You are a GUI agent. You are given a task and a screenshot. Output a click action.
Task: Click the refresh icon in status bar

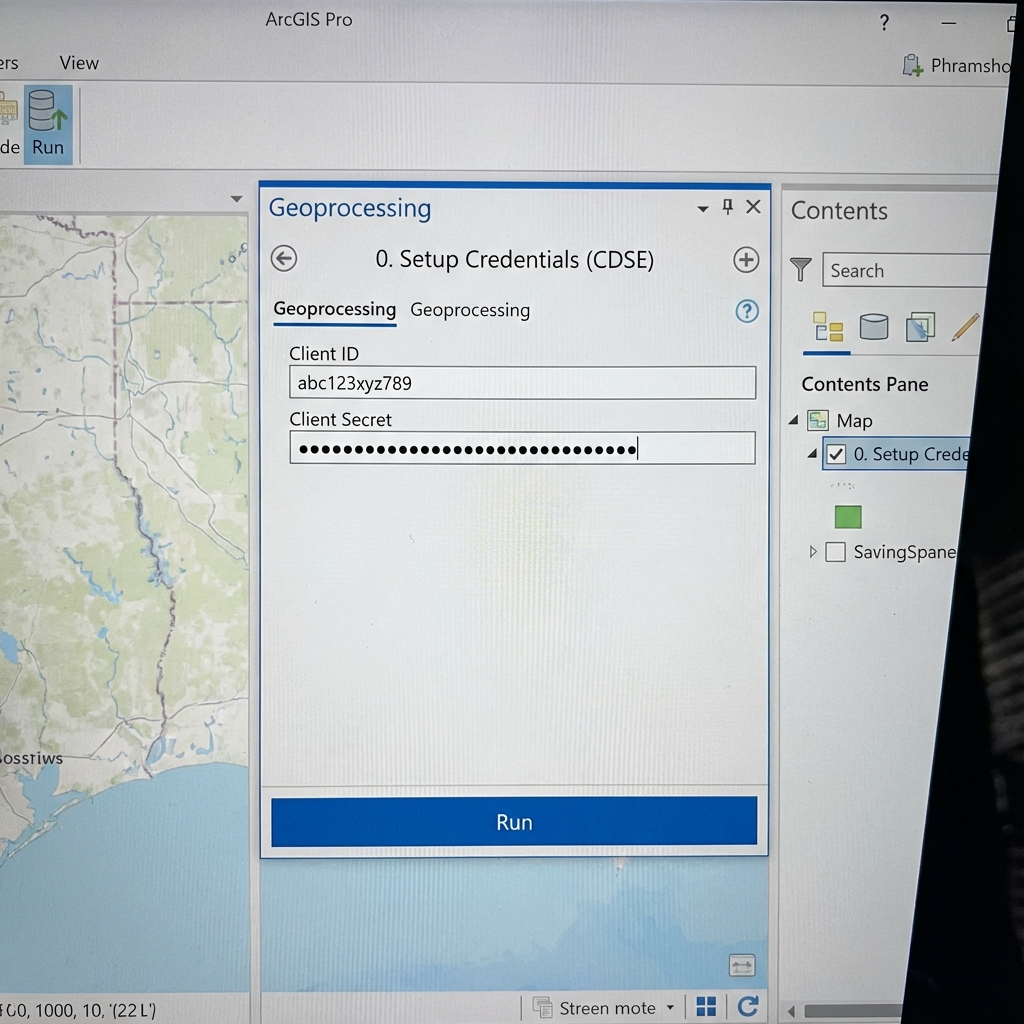point(748,1006)
